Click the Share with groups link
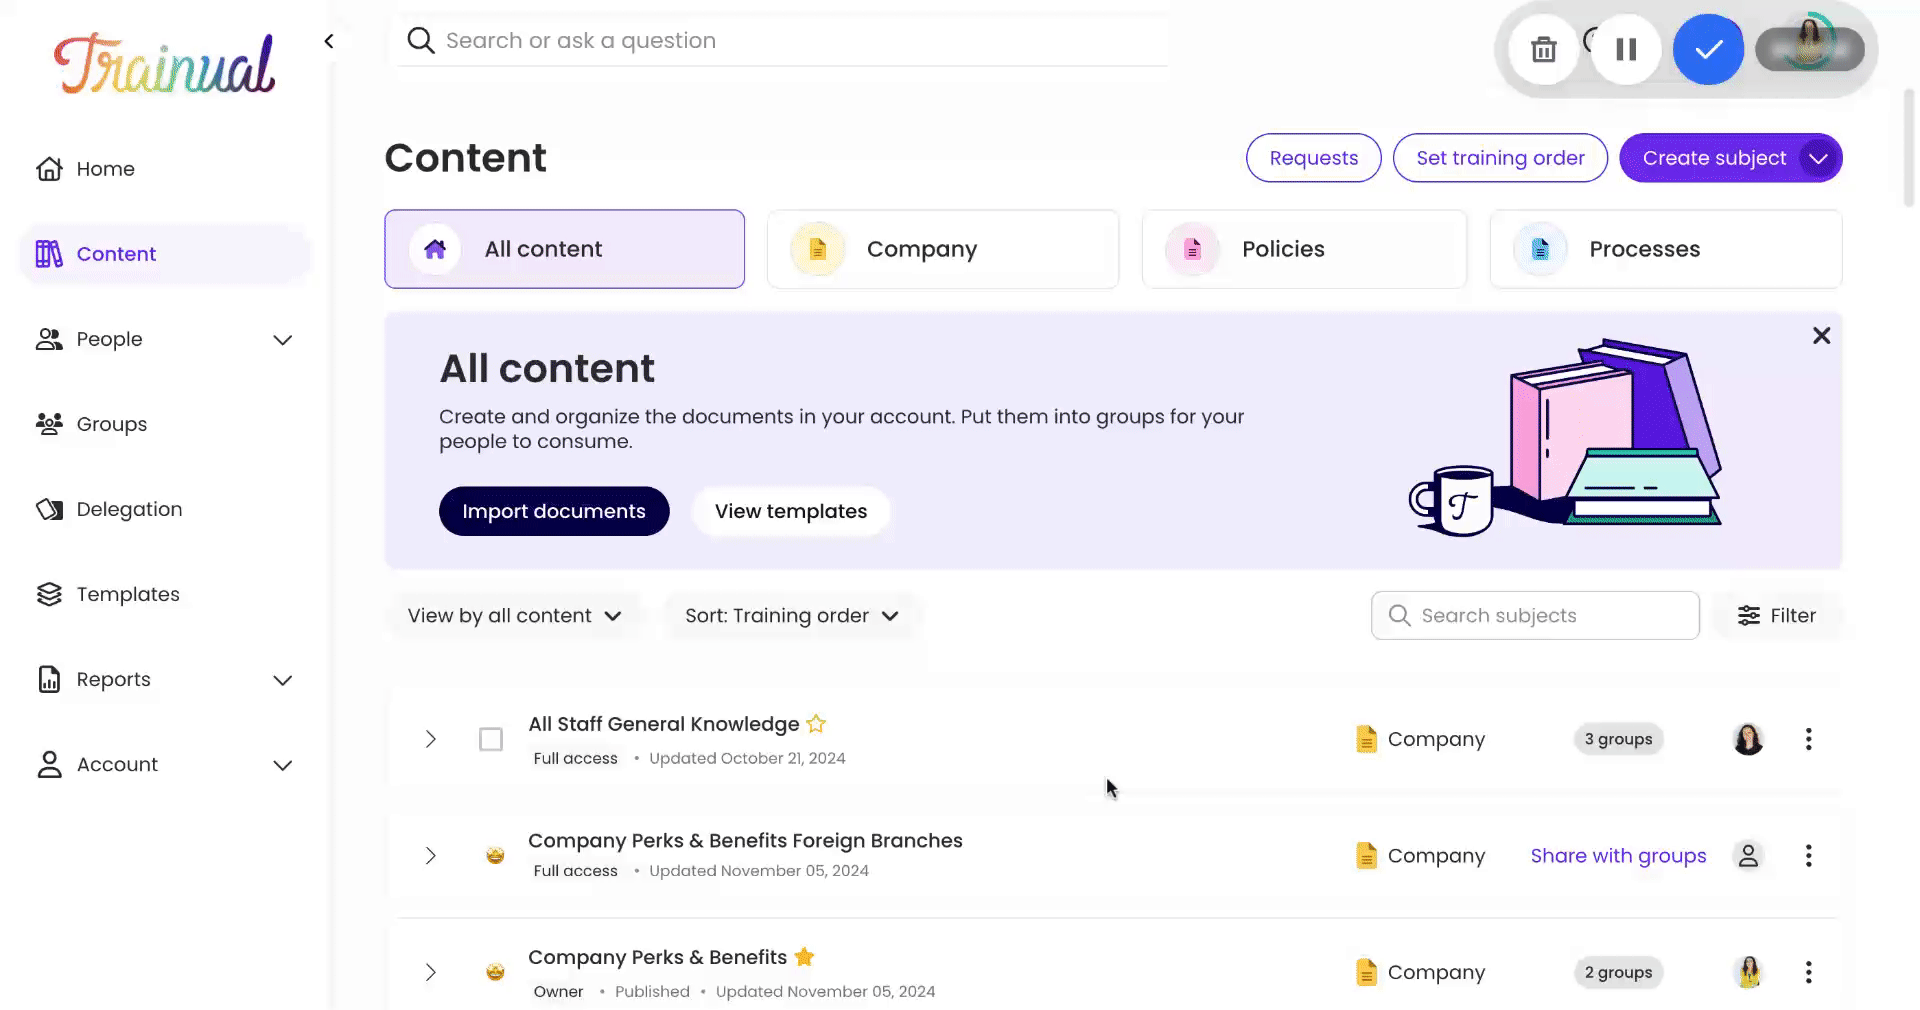 point(1618,856)
